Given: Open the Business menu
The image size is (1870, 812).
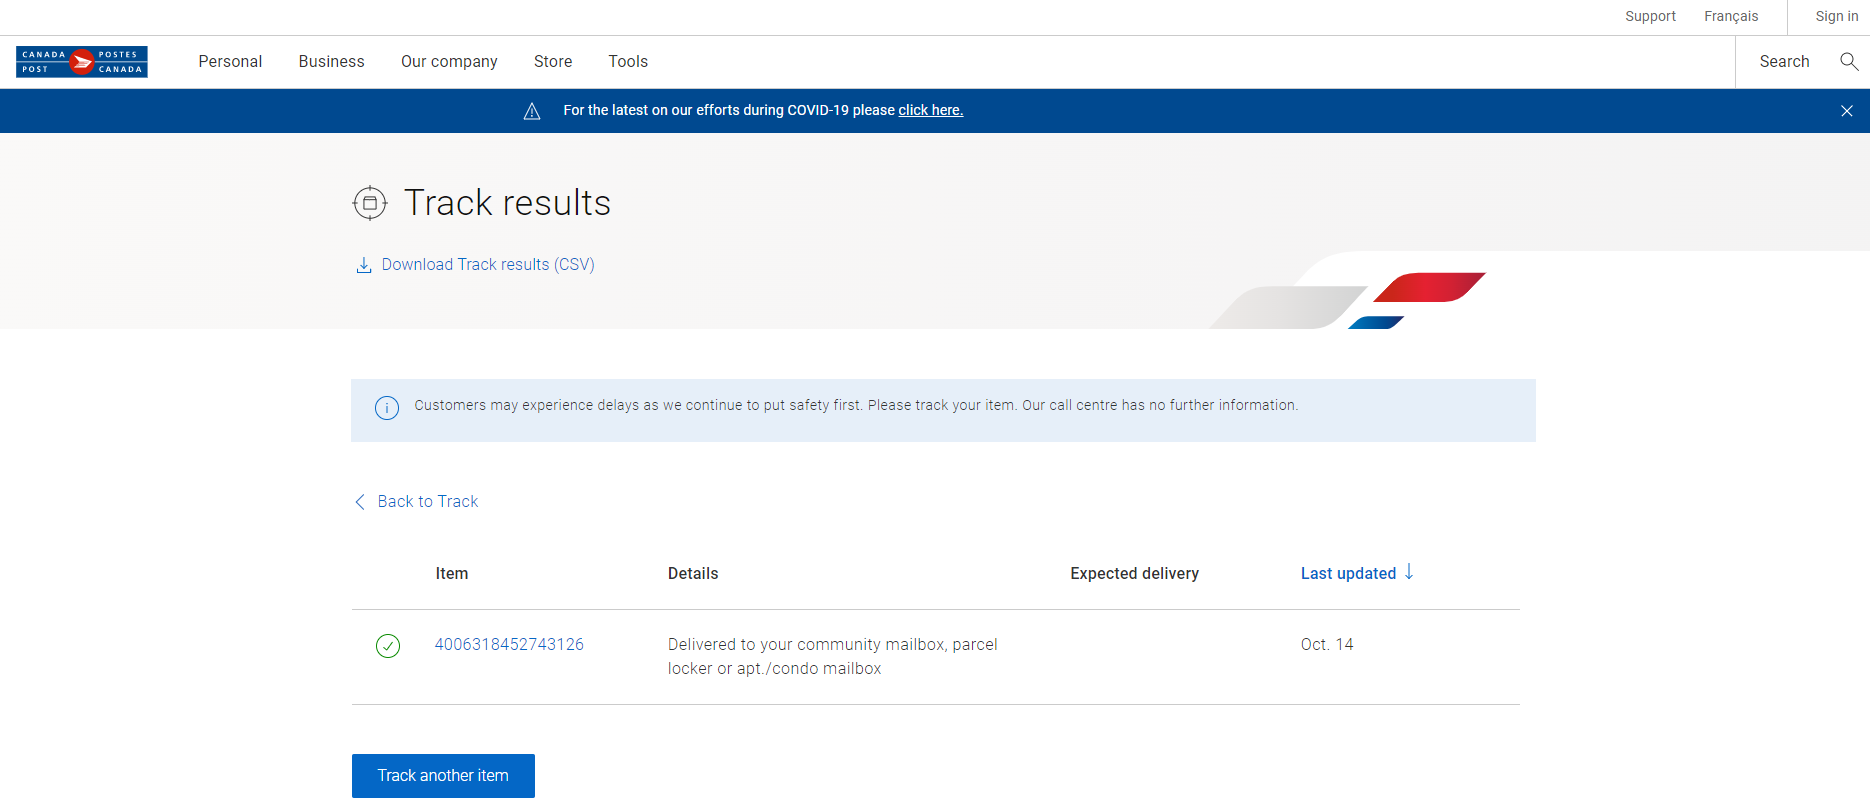Looking at the screenshot, I should tap(331, 62).
